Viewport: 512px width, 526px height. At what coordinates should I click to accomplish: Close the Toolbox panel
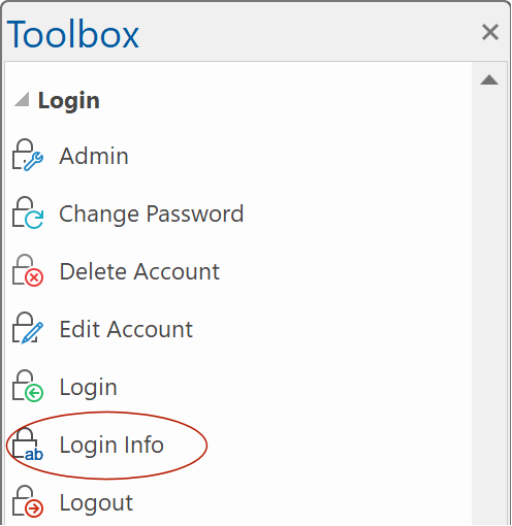[490, 32]
